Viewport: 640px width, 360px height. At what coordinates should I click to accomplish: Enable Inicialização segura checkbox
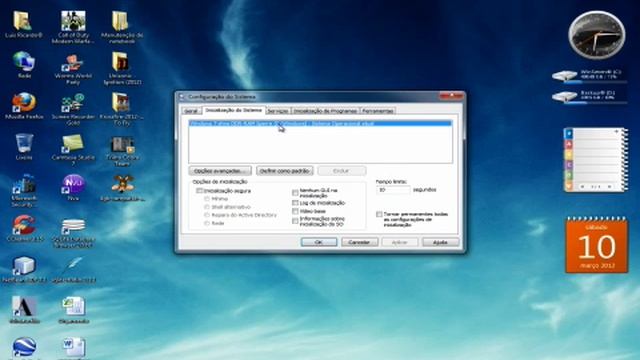click(199, 191)
